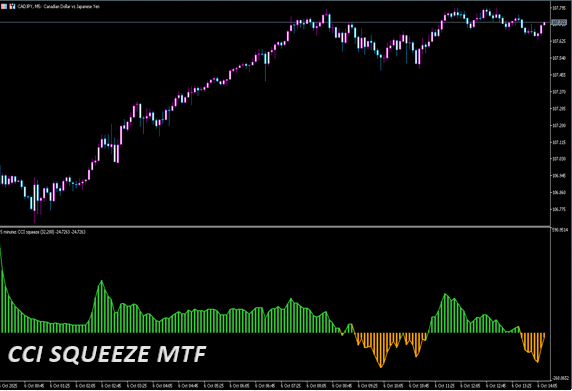
Task: Click the 6 Oct 11:25 time label
Action: [445, 386]
